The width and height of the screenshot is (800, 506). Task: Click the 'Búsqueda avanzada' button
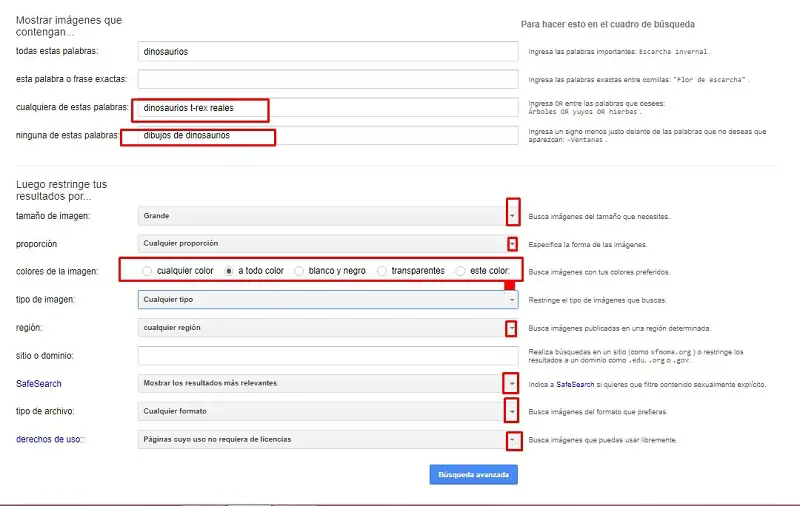click(473, 474)
